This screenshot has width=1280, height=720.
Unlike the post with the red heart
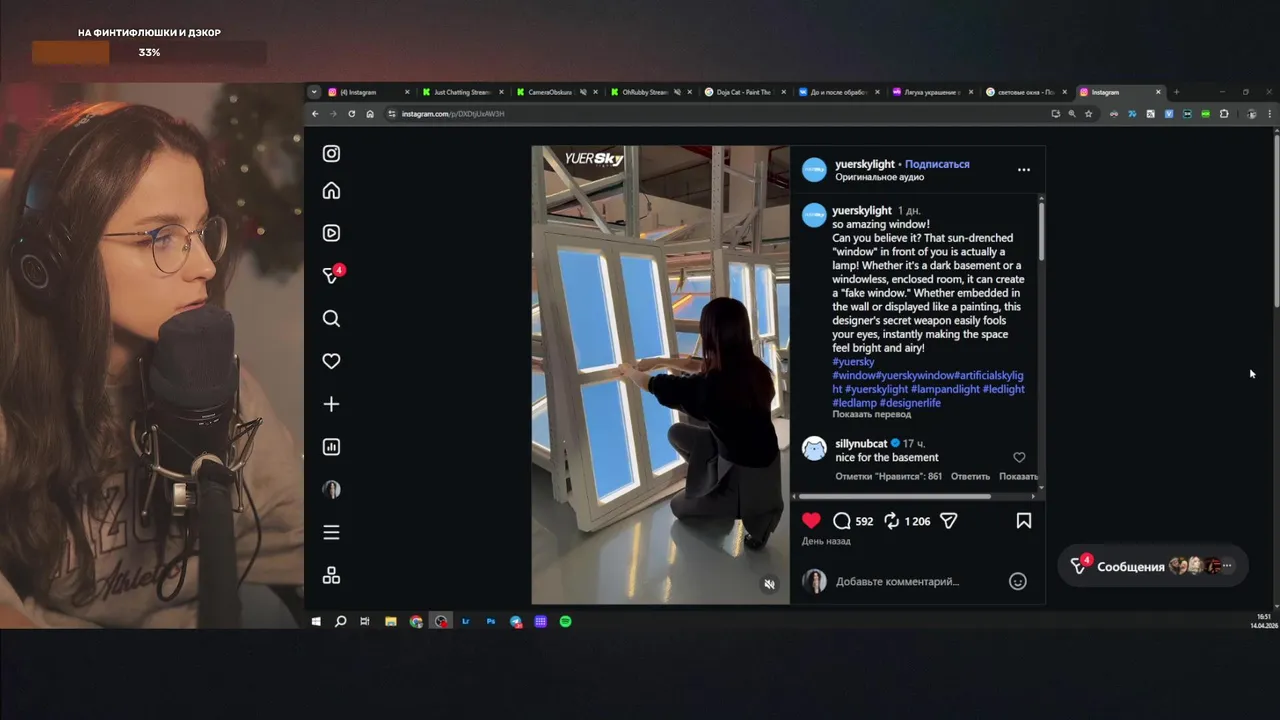(811, 520)
